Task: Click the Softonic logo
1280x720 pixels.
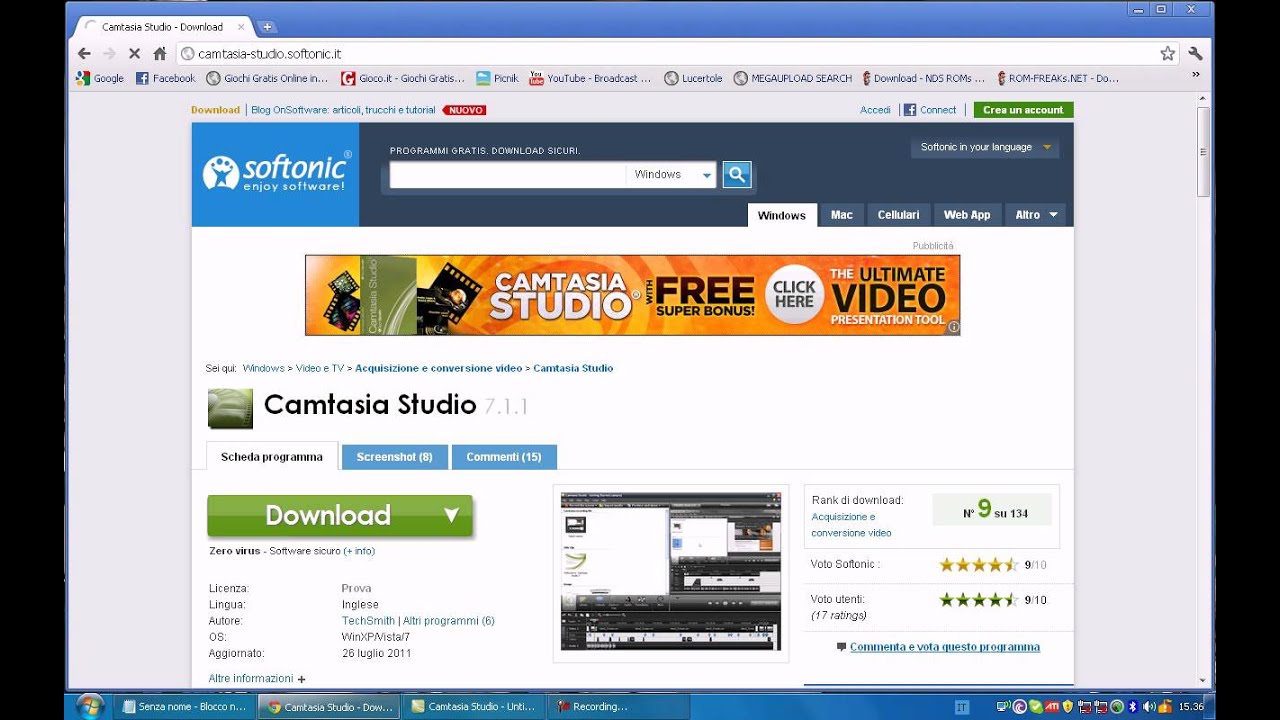Action: pyautogui.click(x=276, y=172)
